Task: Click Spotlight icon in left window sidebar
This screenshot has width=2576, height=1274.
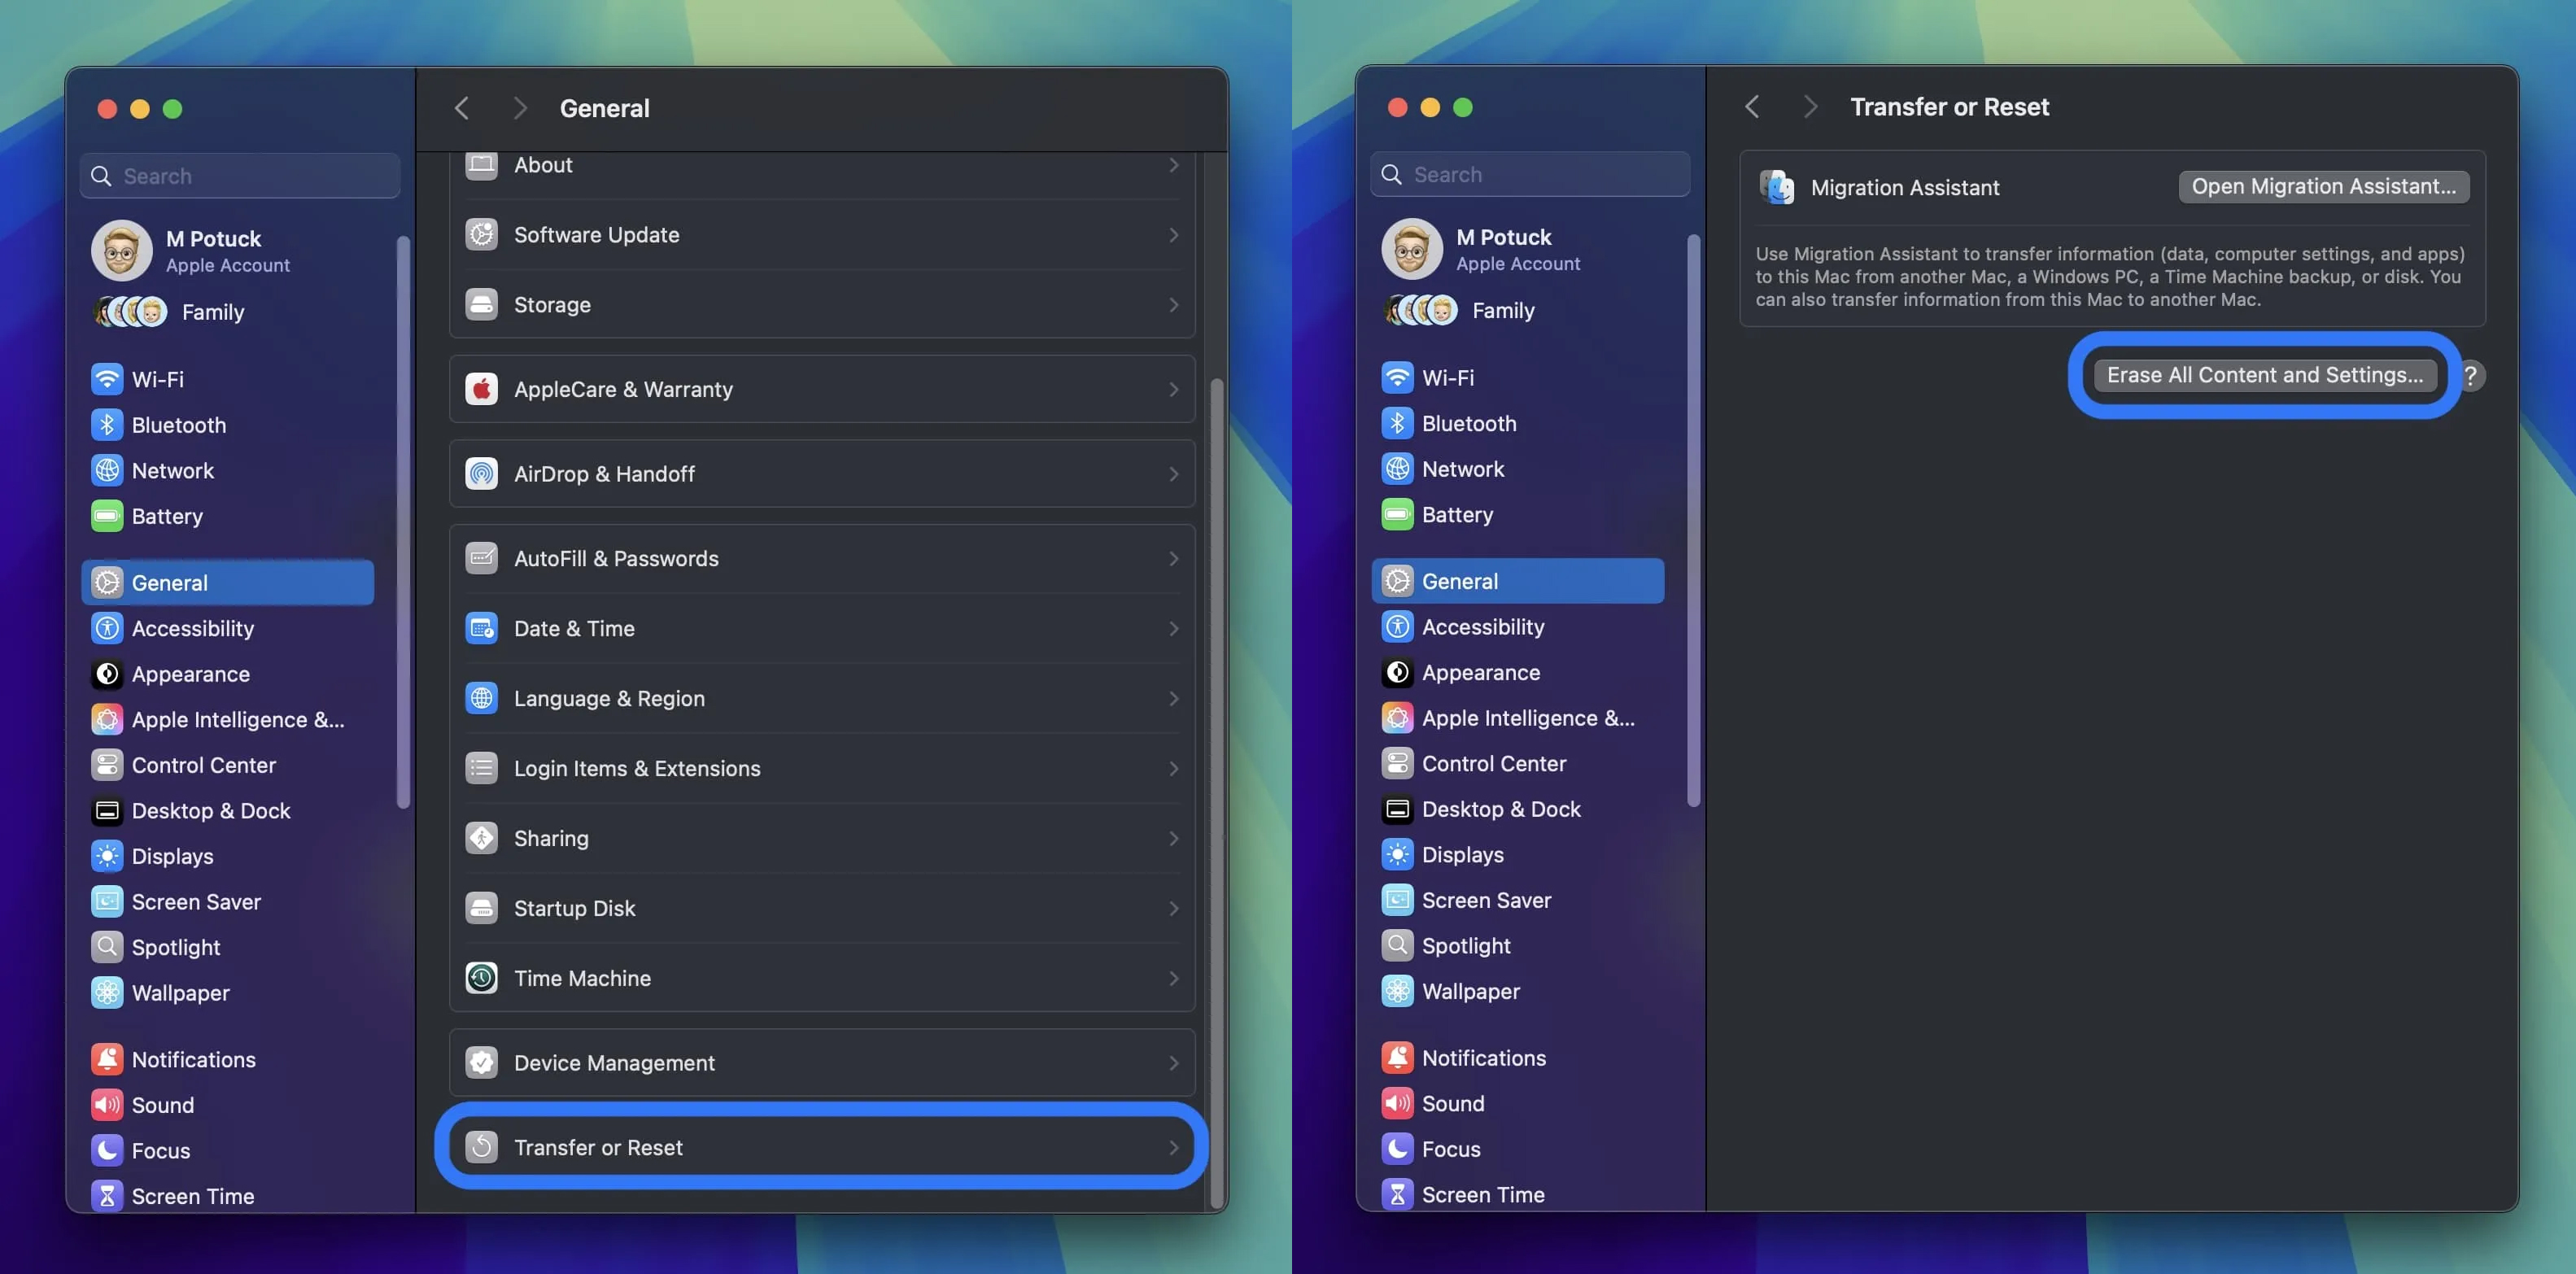Action: pyautogui.click(x=107, y=947)
